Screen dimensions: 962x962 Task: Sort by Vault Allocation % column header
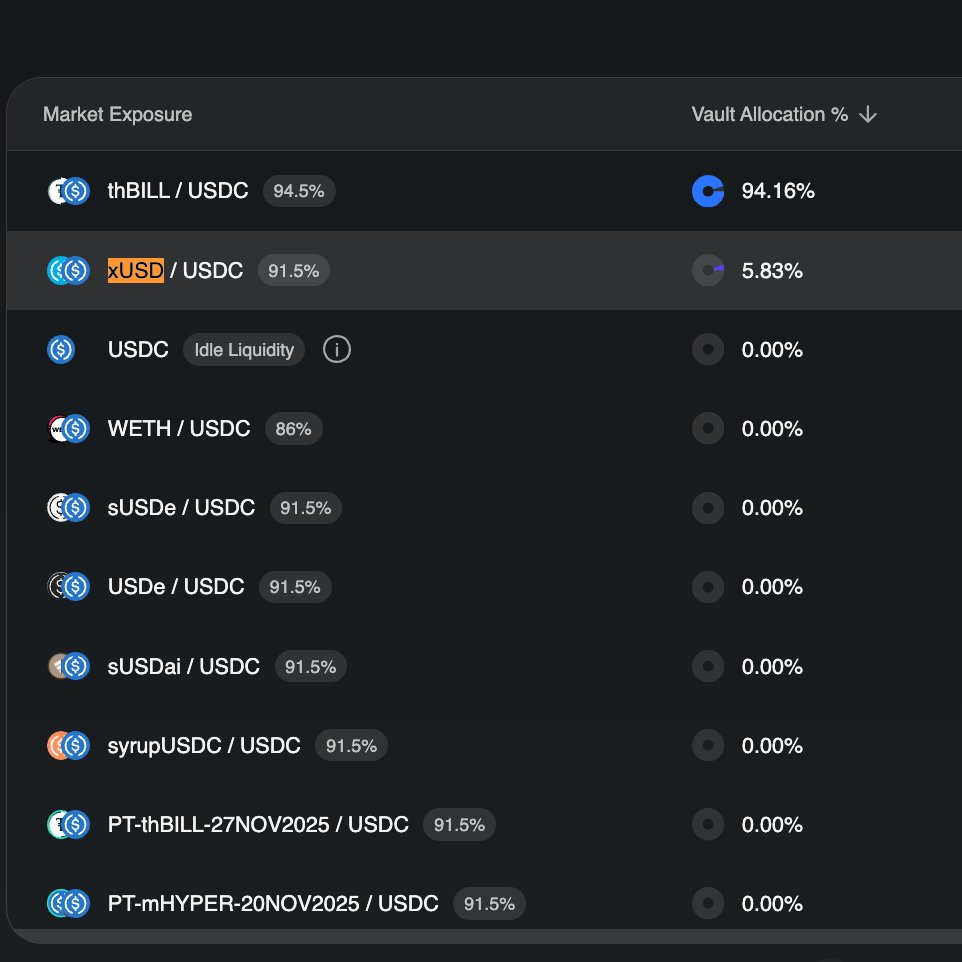769,115
